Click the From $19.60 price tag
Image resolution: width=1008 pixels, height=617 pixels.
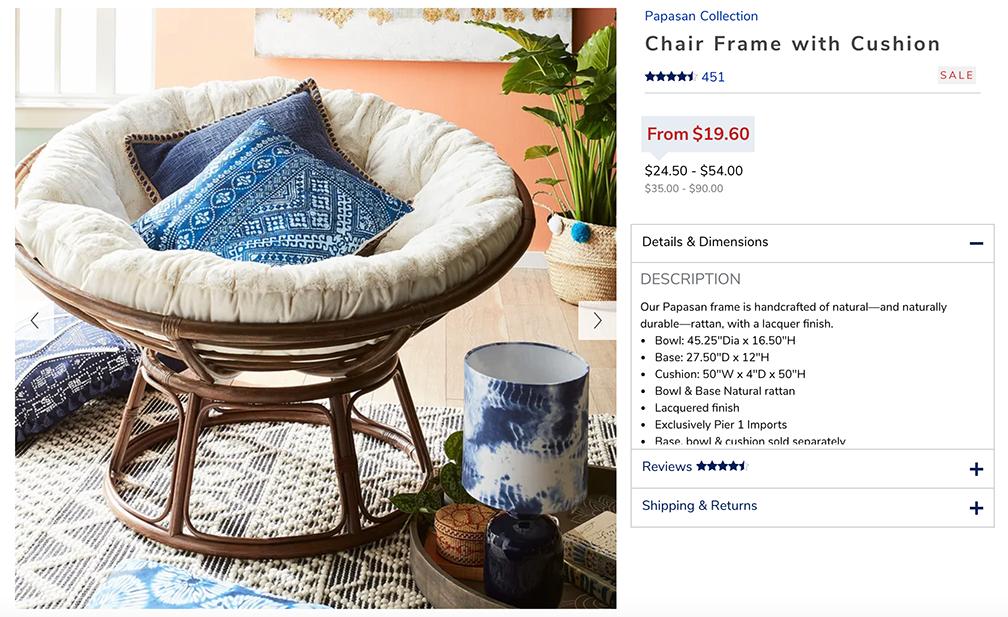click(x=698, y=134)
